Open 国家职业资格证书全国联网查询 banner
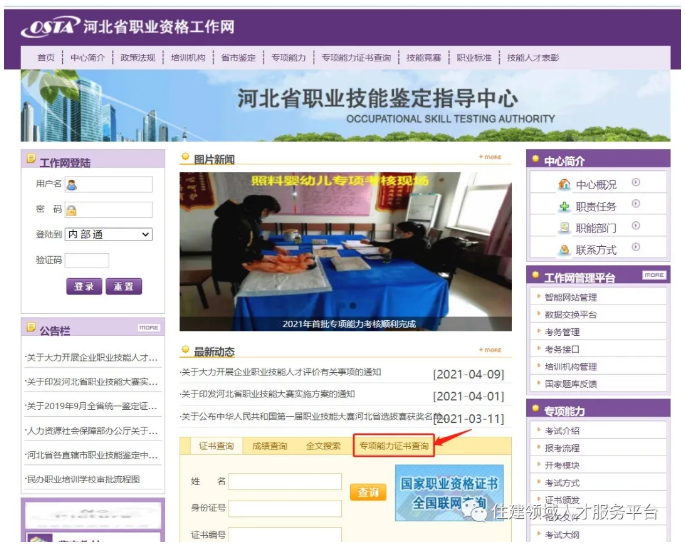The height and width of the screenshot is (557, 685). 450,492
